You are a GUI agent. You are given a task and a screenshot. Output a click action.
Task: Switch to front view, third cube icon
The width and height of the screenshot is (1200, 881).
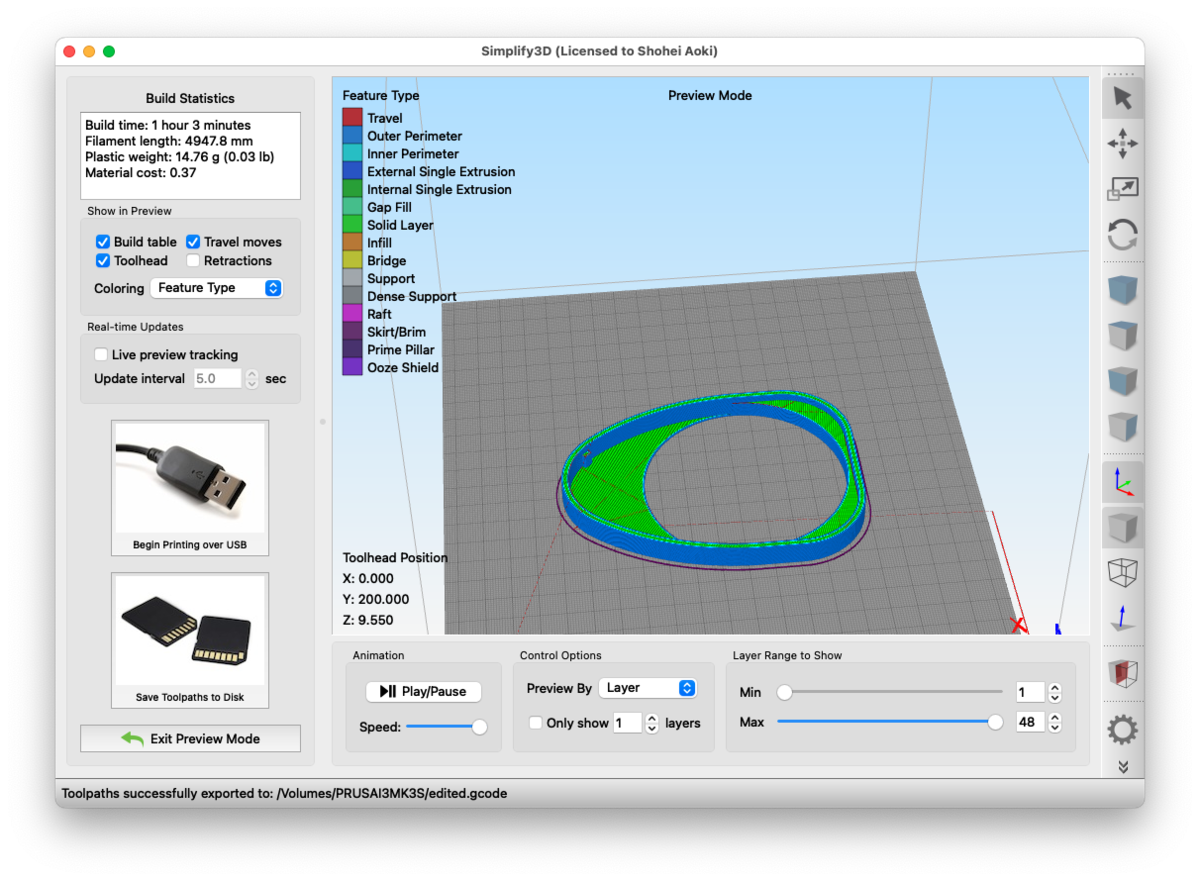pyautogui.click(x=1123, y=382)
